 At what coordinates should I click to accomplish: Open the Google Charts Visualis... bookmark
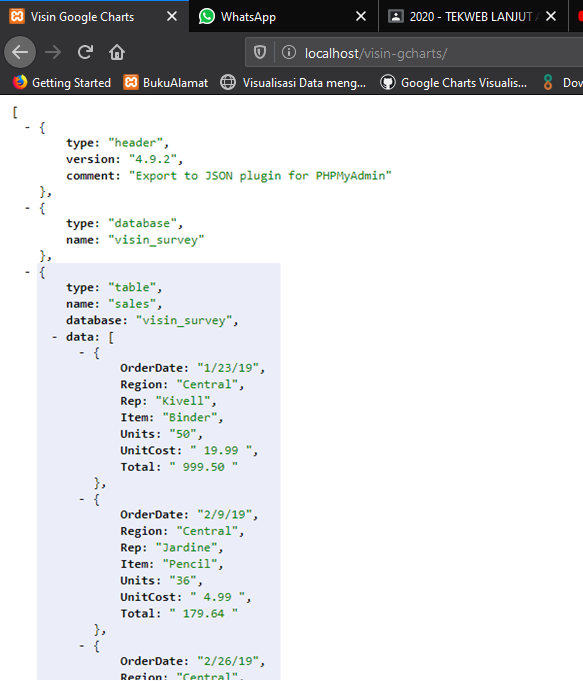tap(454, 83)
